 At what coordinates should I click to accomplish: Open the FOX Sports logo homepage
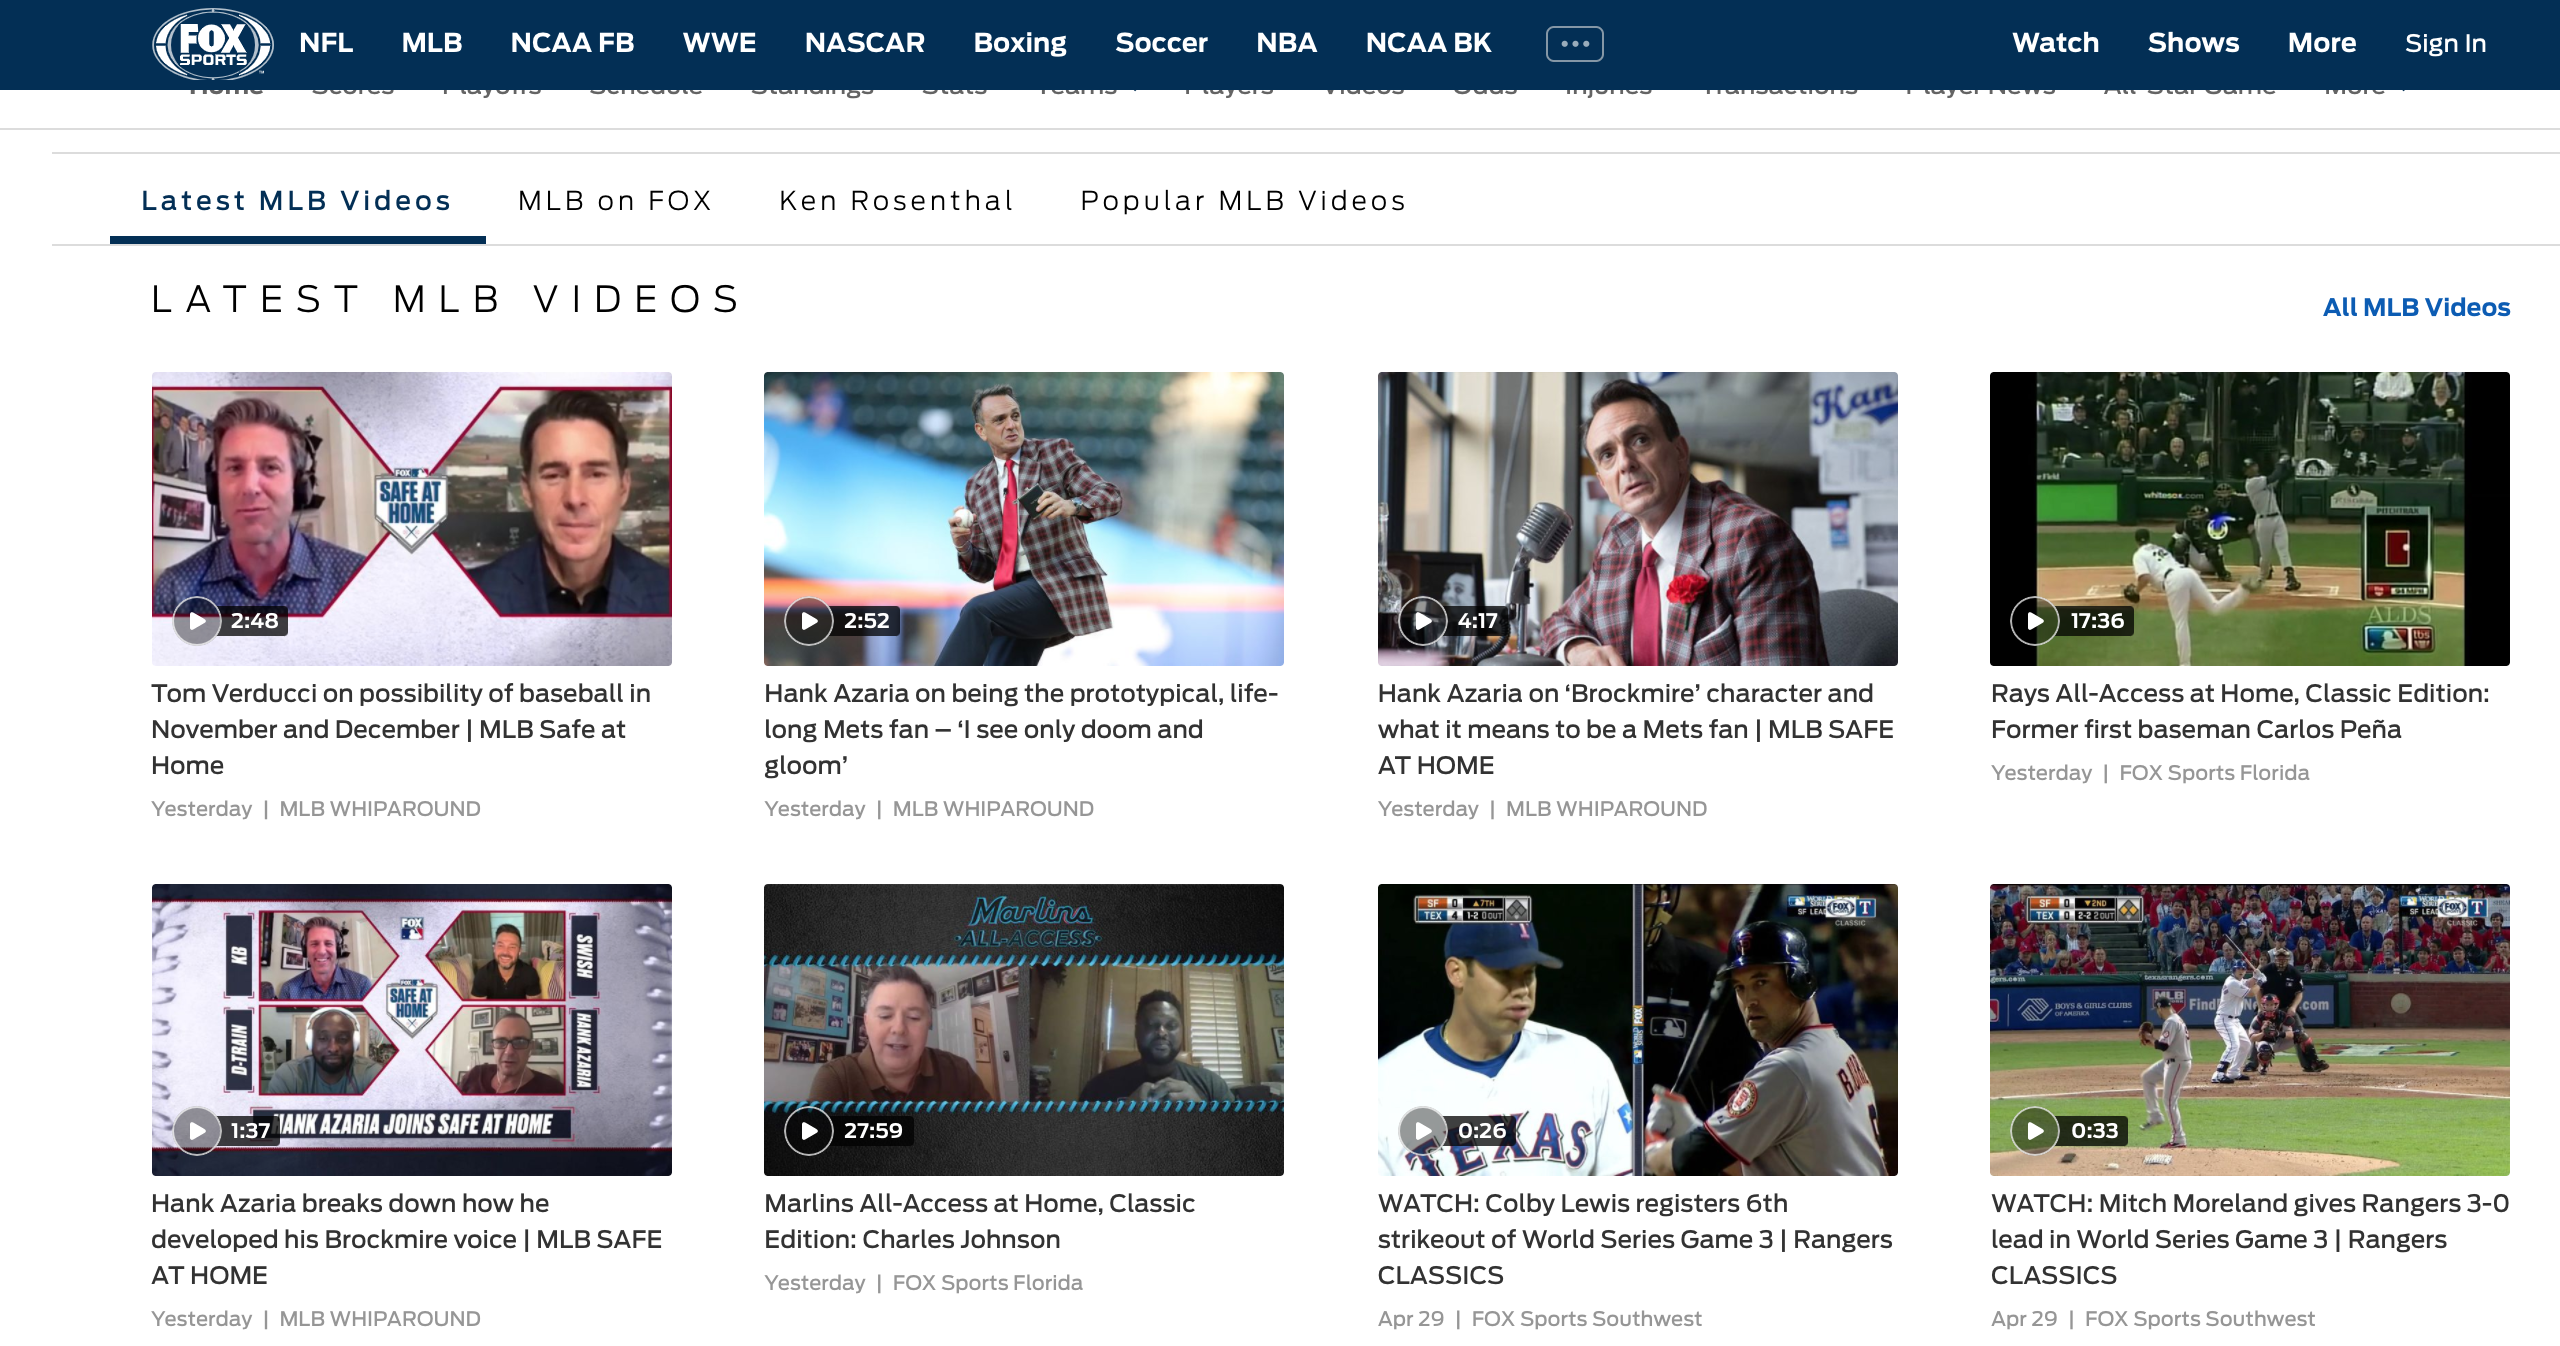[212, 44]
